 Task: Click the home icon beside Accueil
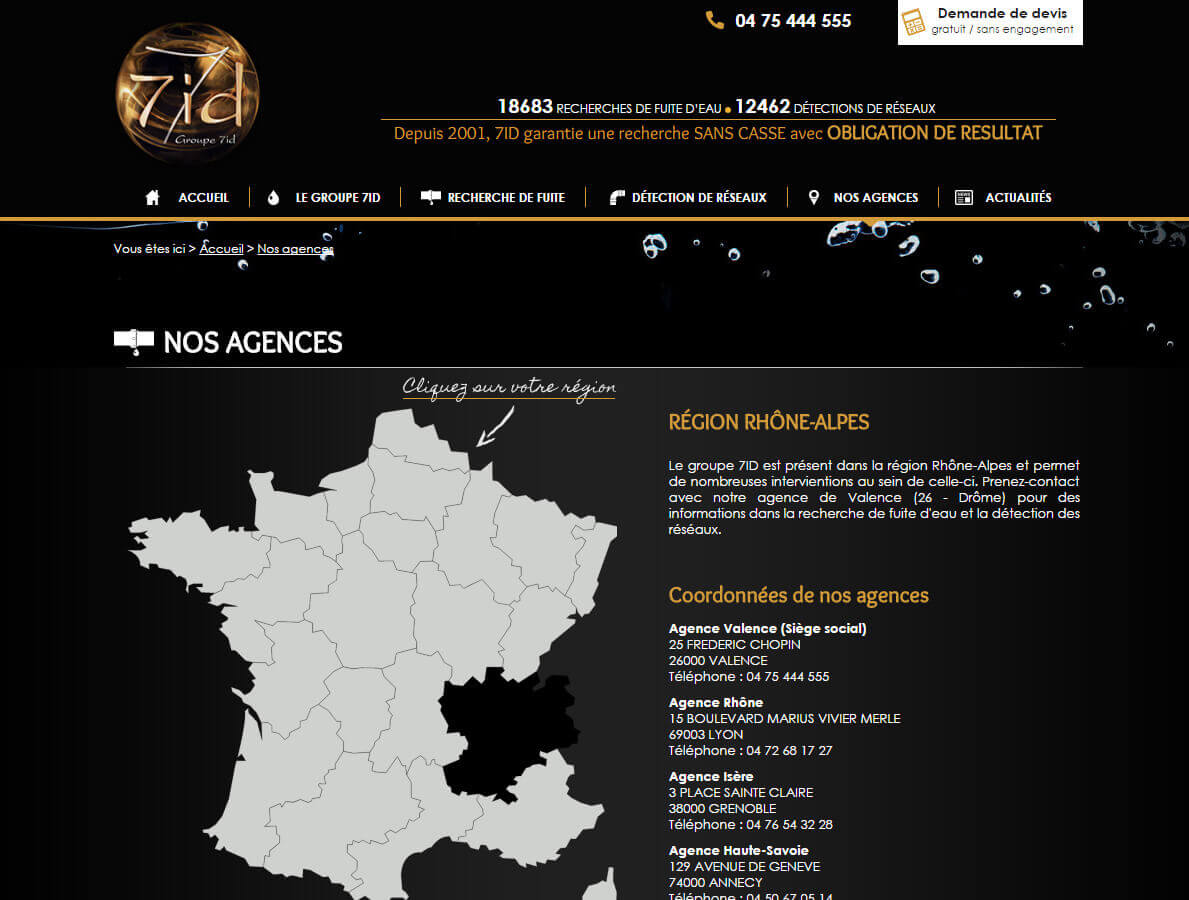(x=152, y=197)
